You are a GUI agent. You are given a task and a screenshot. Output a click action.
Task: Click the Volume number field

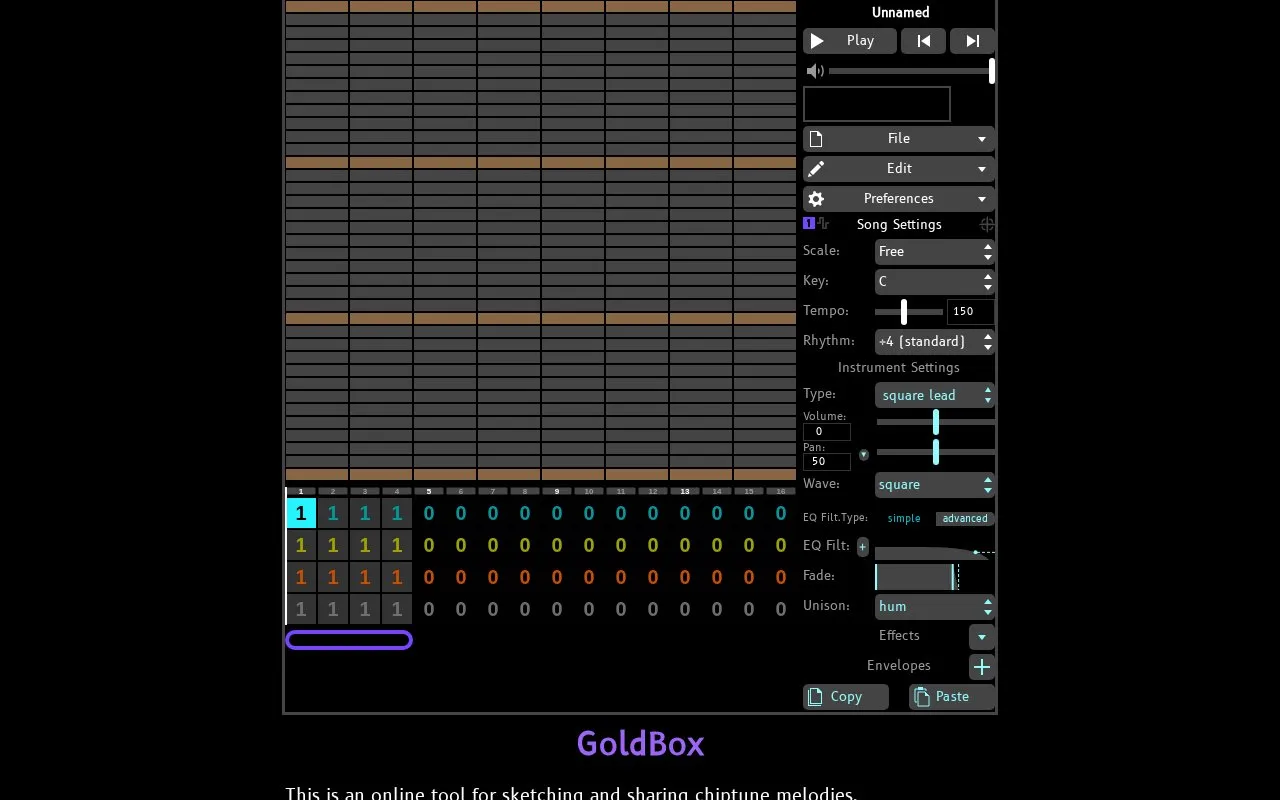827,432
